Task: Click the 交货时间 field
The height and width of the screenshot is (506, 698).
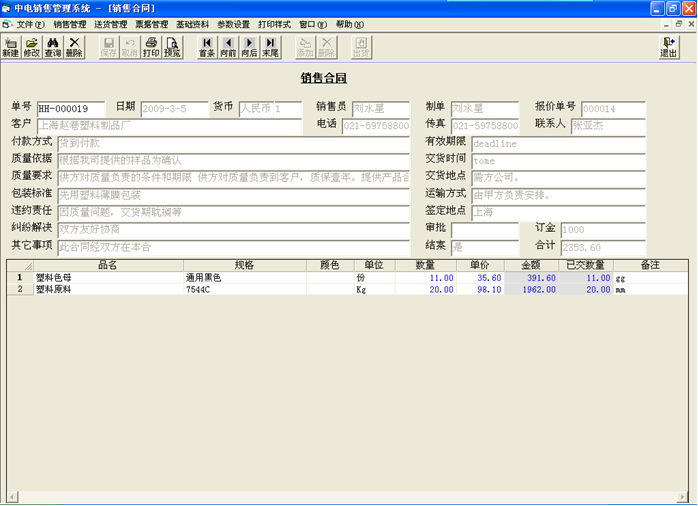Action: tap(558, 161)
